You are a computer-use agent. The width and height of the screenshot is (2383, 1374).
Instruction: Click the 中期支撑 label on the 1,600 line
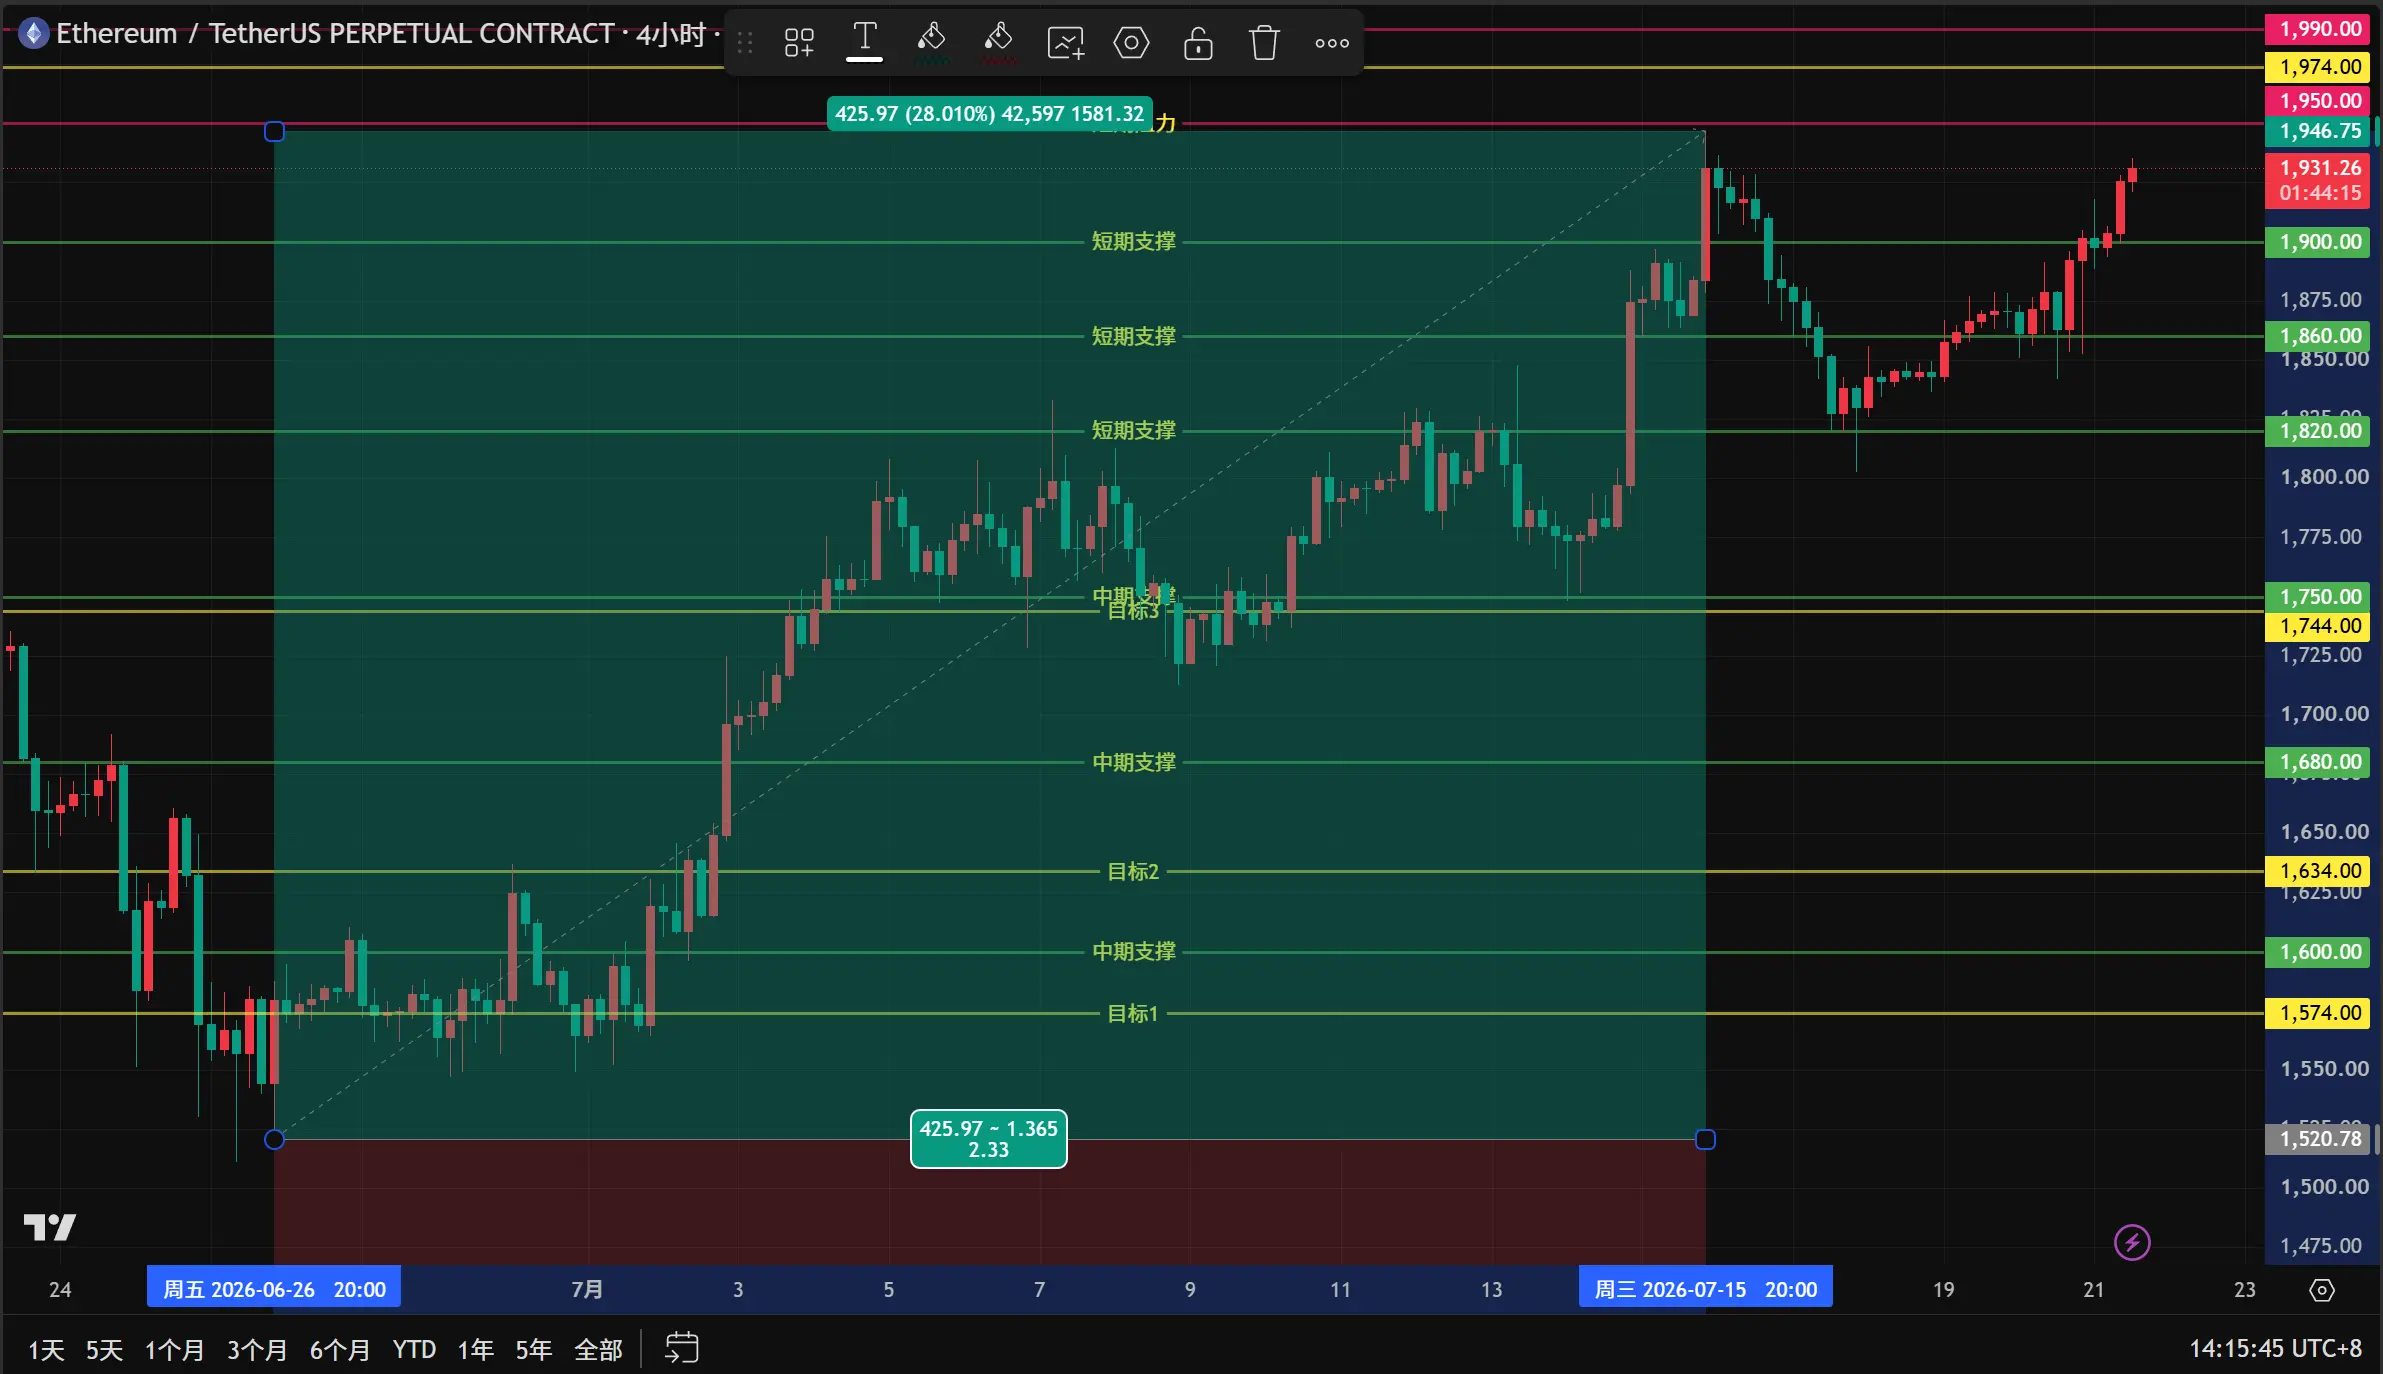[1133, 952]
